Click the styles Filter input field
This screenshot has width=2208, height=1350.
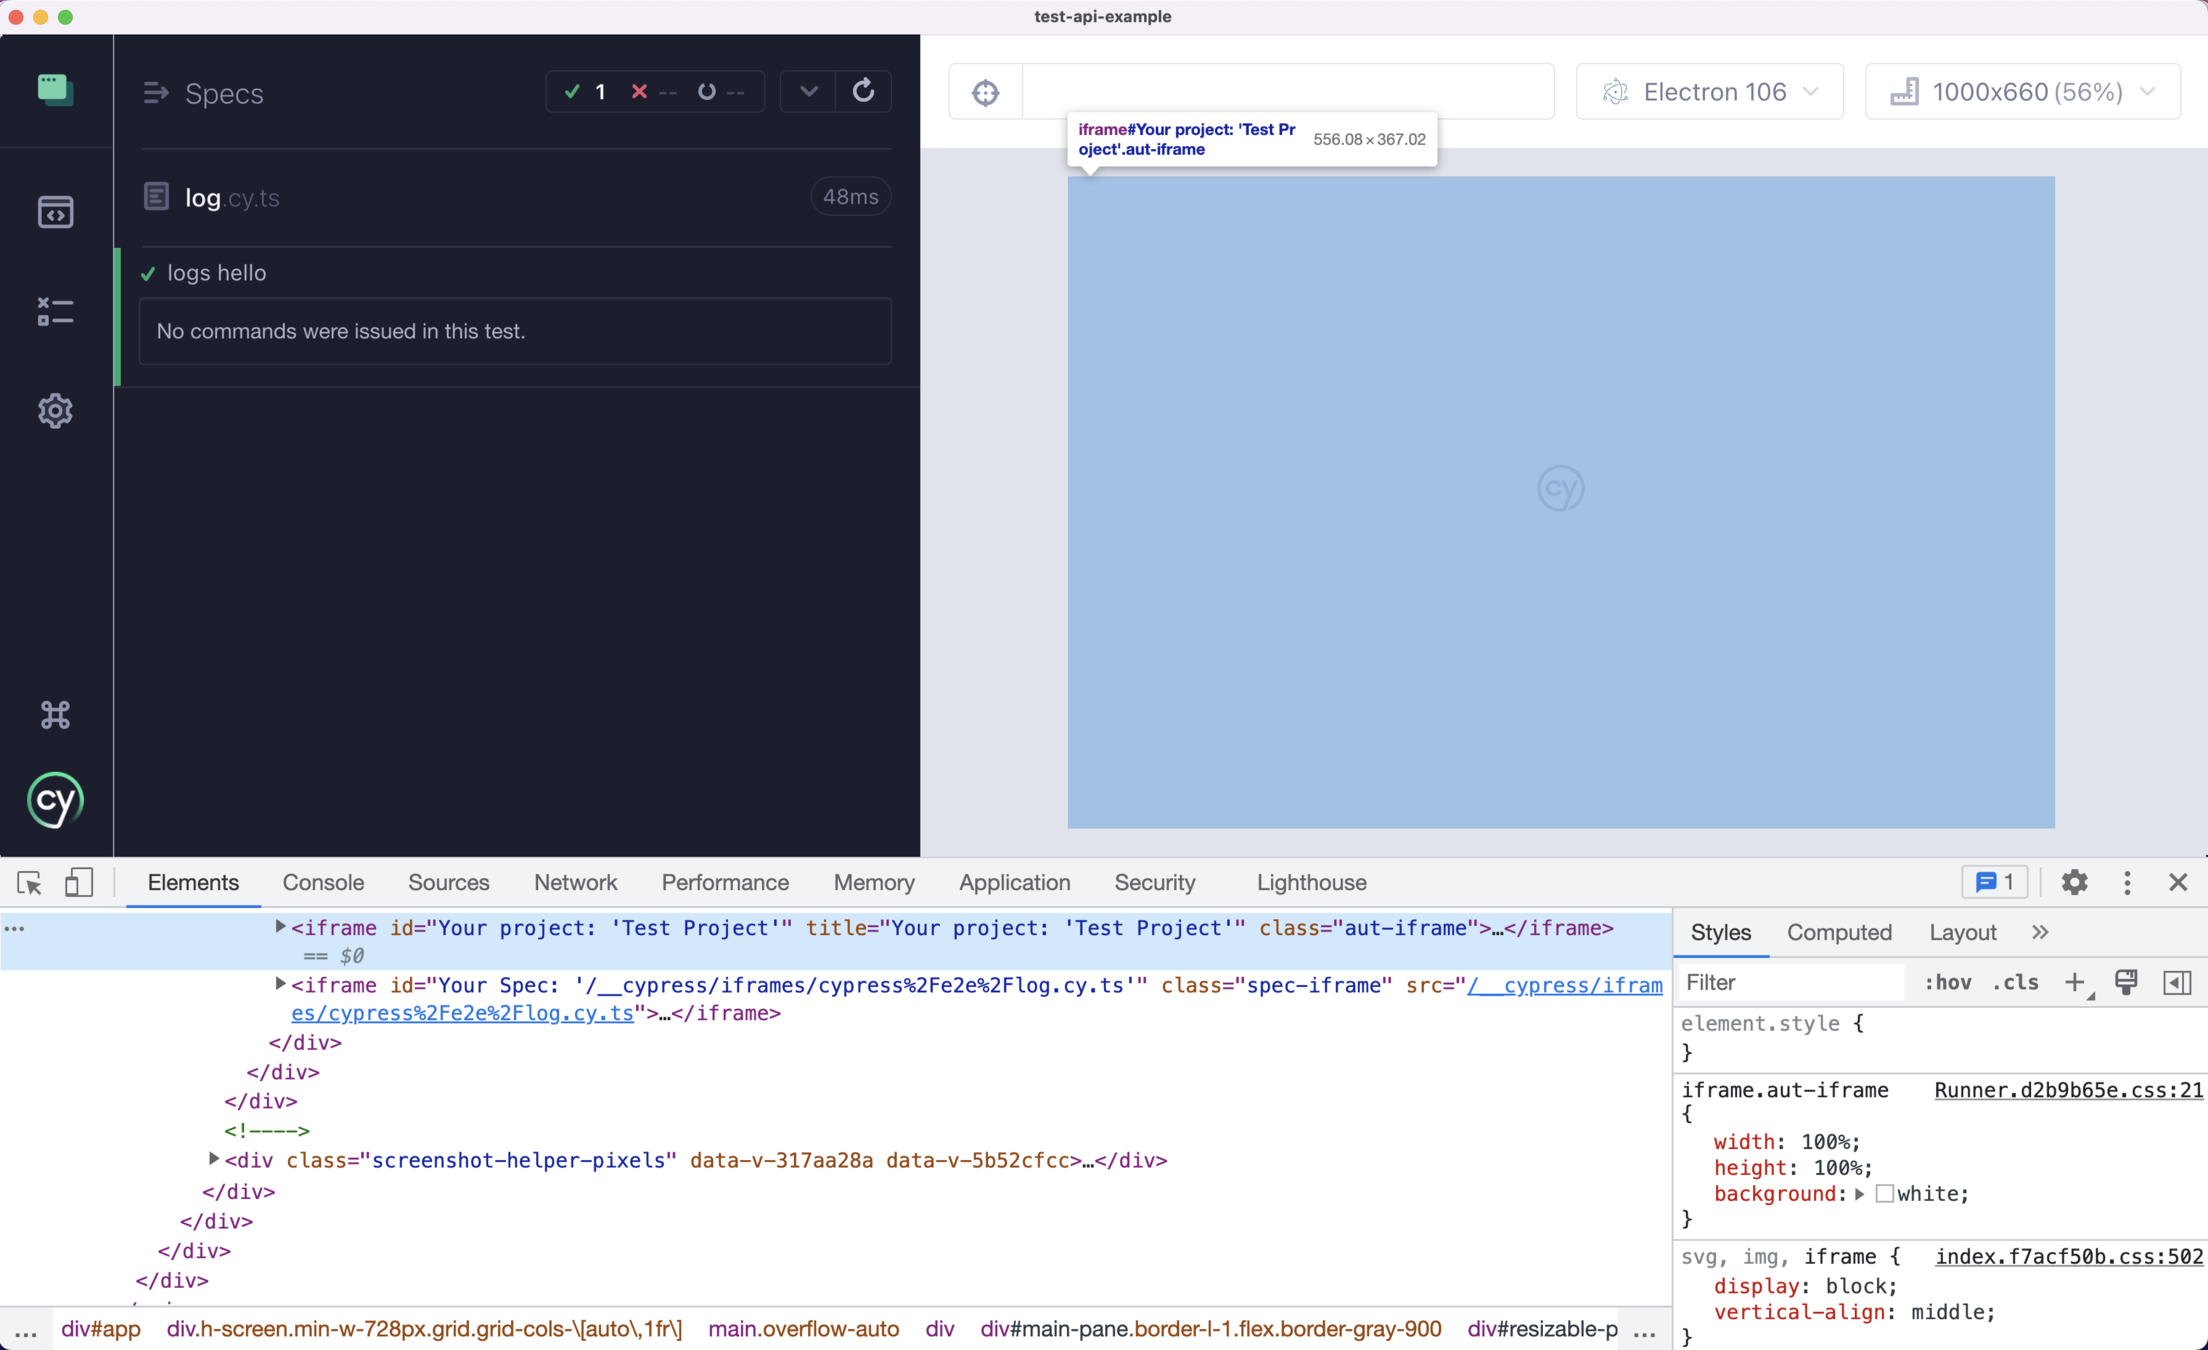[x=1790, y=983]
